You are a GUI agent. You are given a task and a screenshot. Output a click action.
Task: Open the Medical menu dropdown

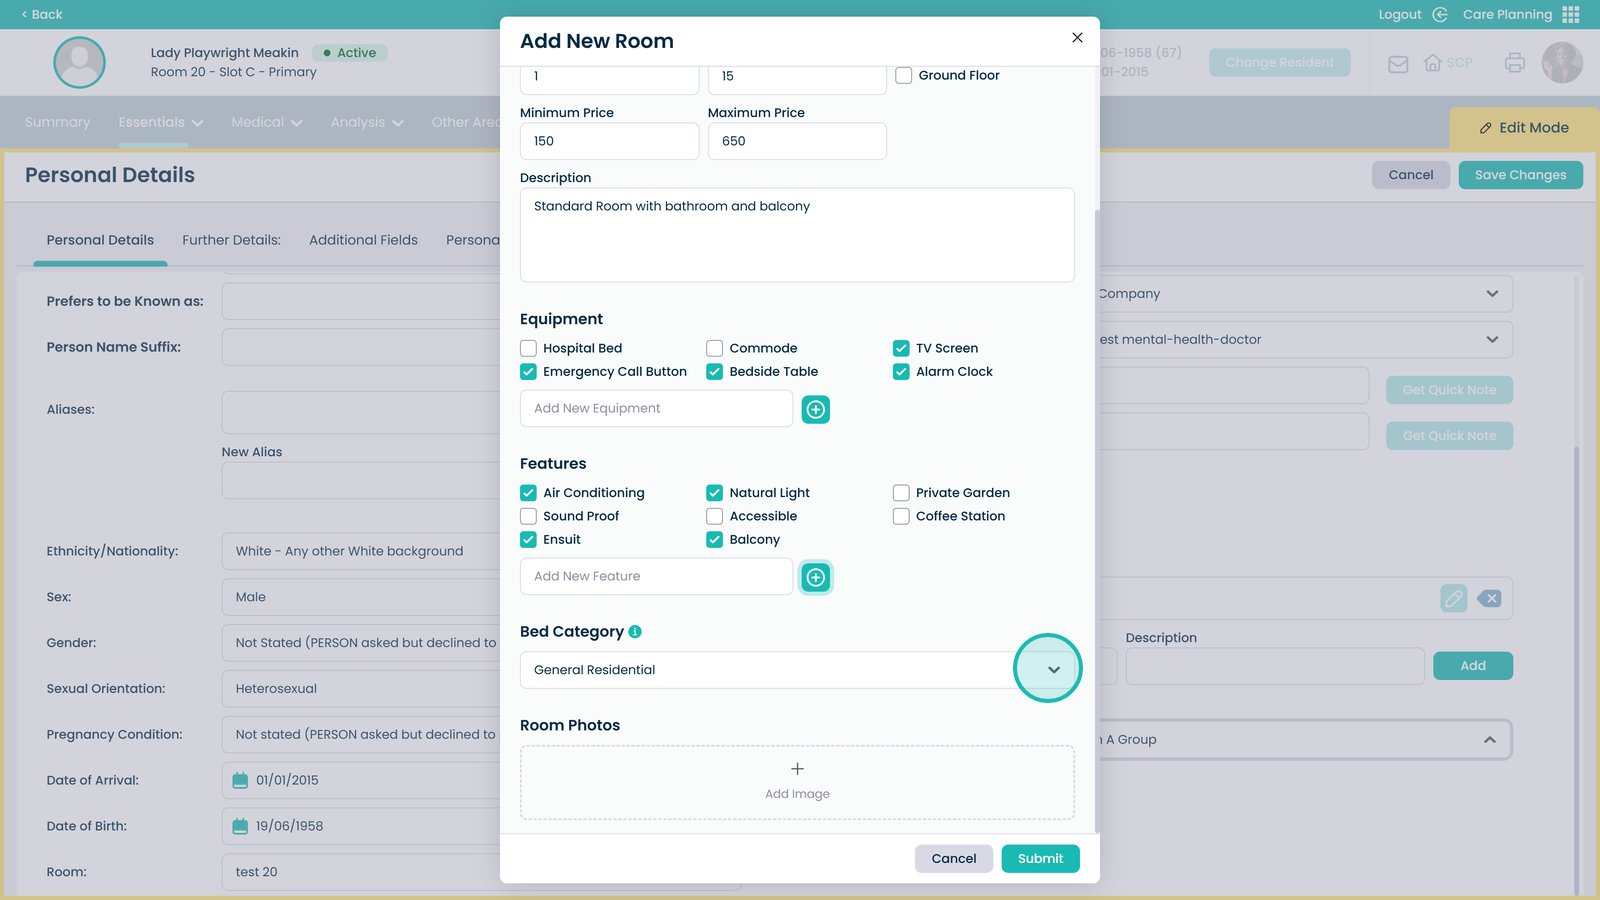pos(266,122)
